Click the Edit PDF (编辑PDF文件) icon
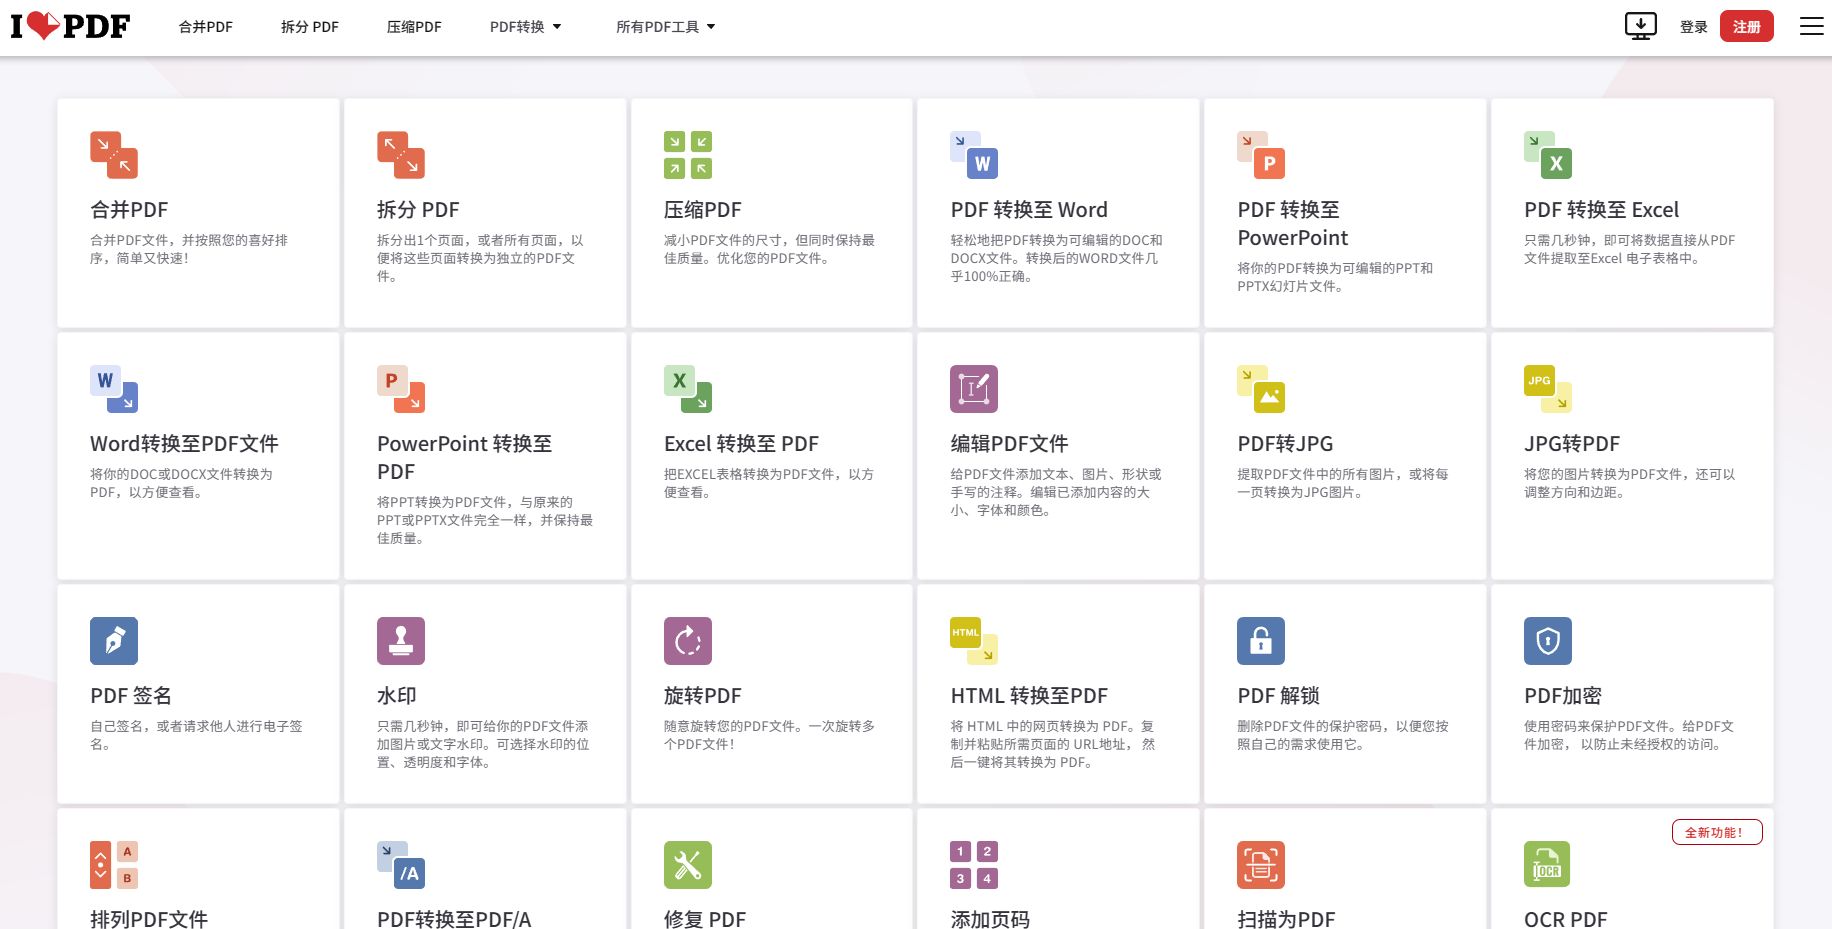 974,389
